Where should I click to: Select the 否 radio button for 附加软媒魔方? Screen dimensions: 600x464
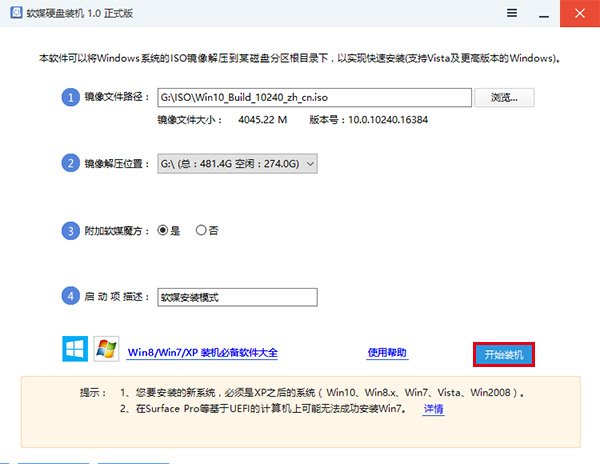(201, 230)
